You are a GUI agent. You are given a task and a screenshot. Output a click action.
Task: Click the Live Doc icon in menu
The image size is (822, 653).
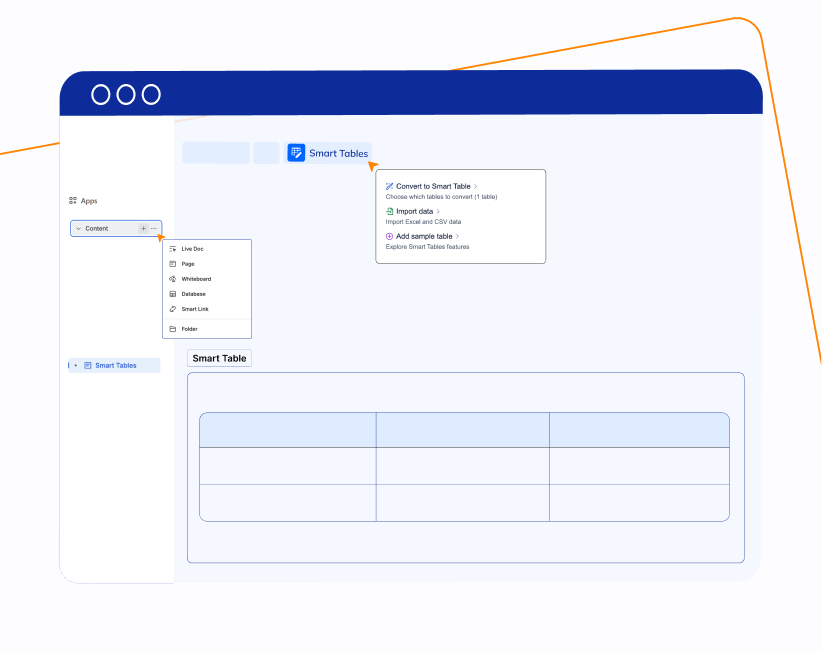173,249
